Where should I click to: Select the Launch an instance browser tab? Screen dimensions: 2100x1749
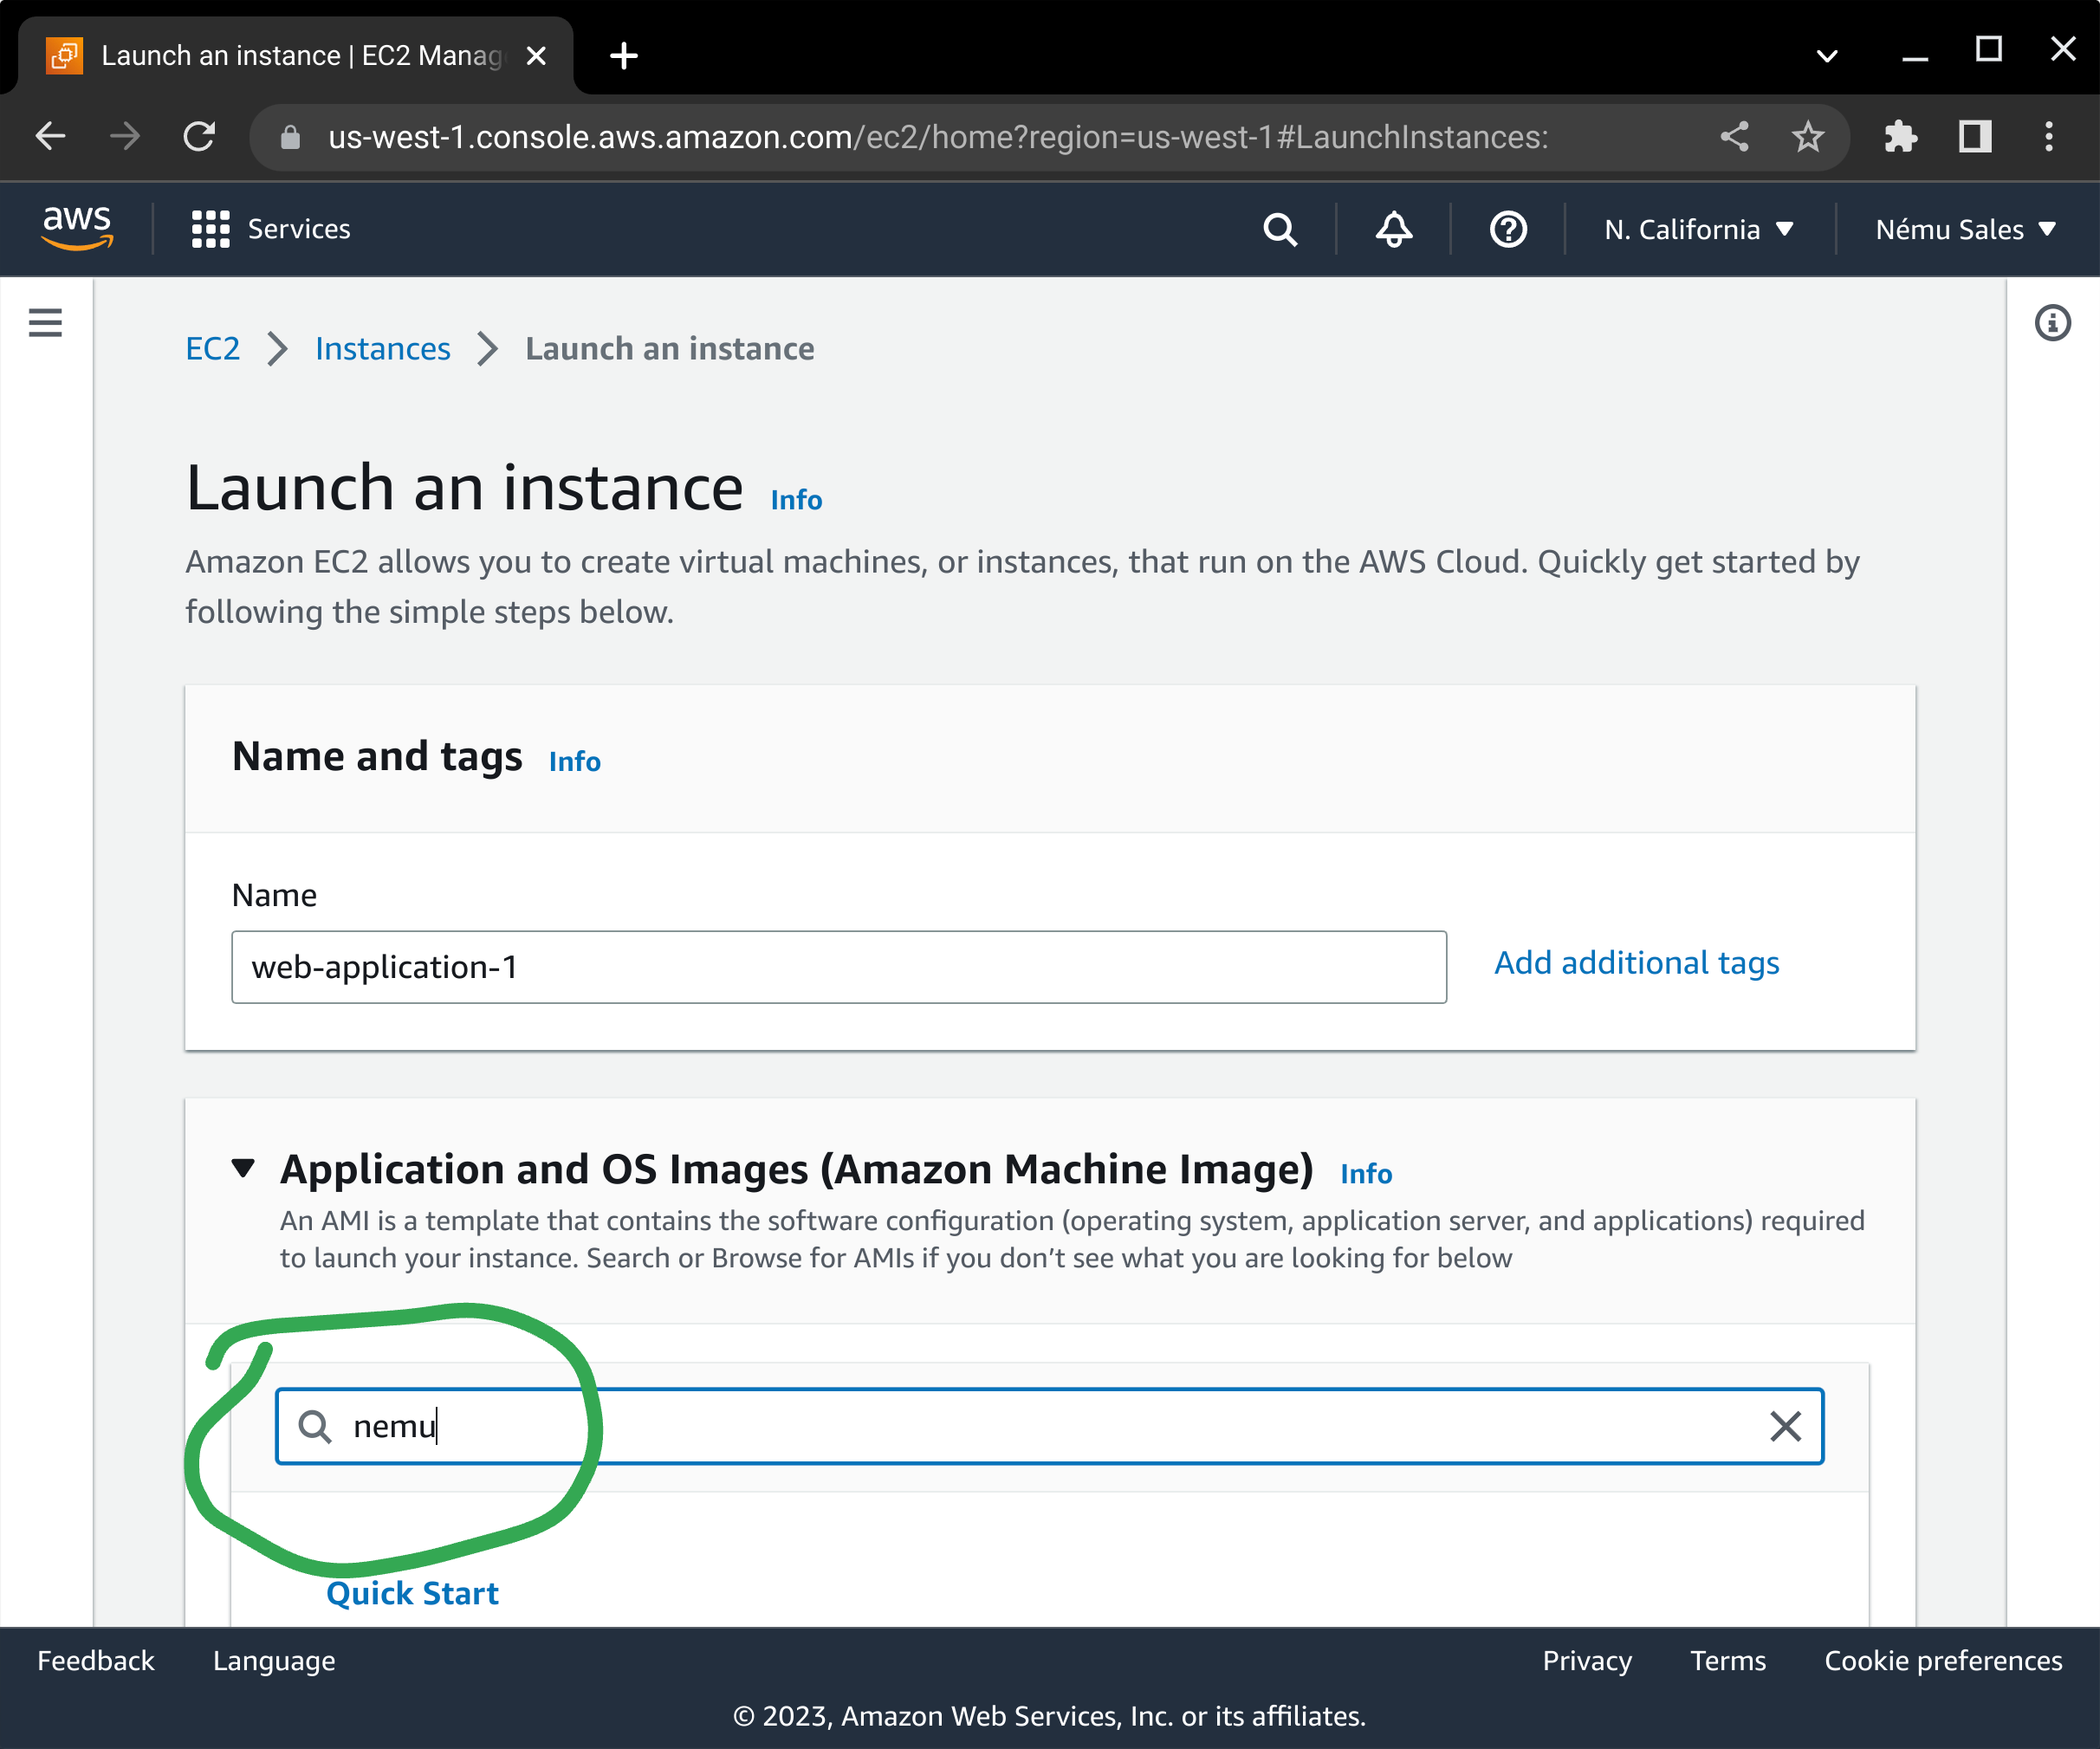(x=295, y=56)
